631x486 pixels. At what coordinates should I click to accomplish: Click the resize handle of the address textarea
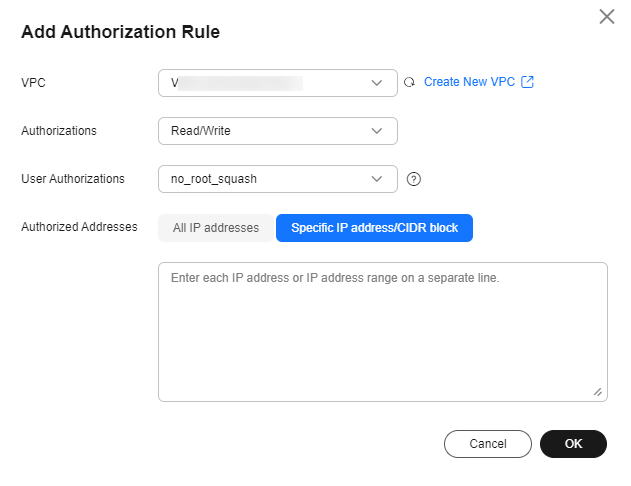point(598,393)
